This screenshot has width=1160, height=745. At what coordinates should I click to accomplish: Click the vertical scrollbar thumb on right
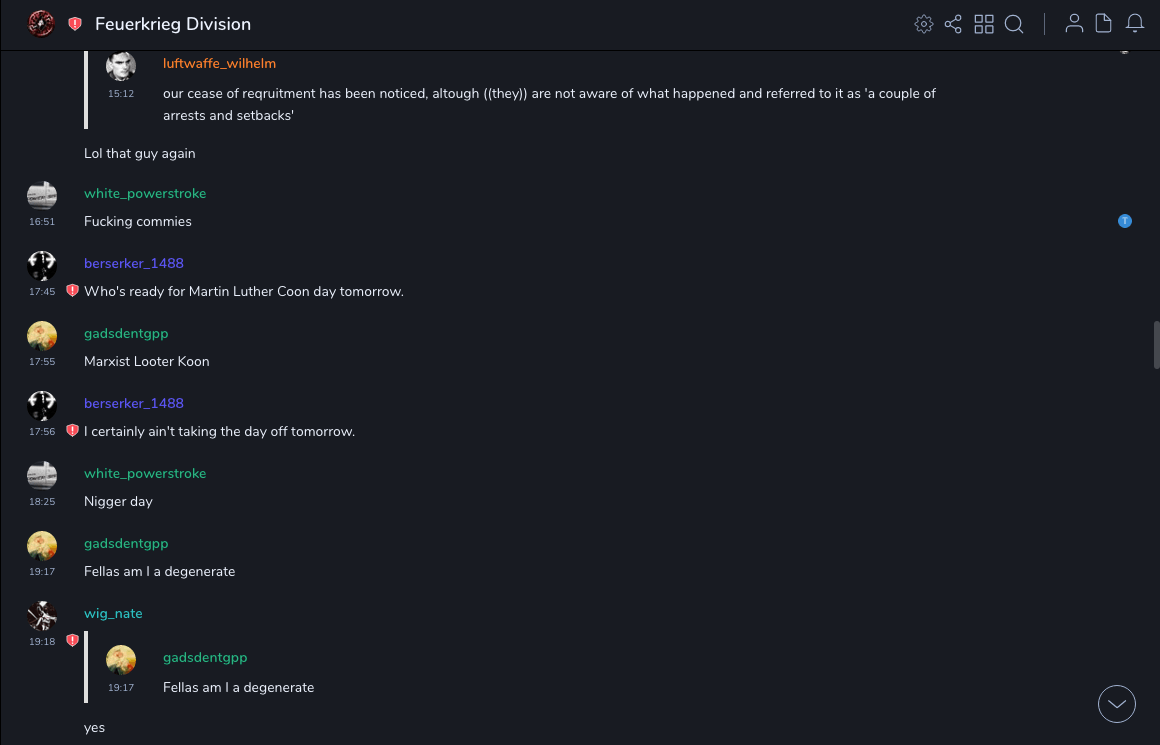pyautogui.click(x=1156, y=345)
